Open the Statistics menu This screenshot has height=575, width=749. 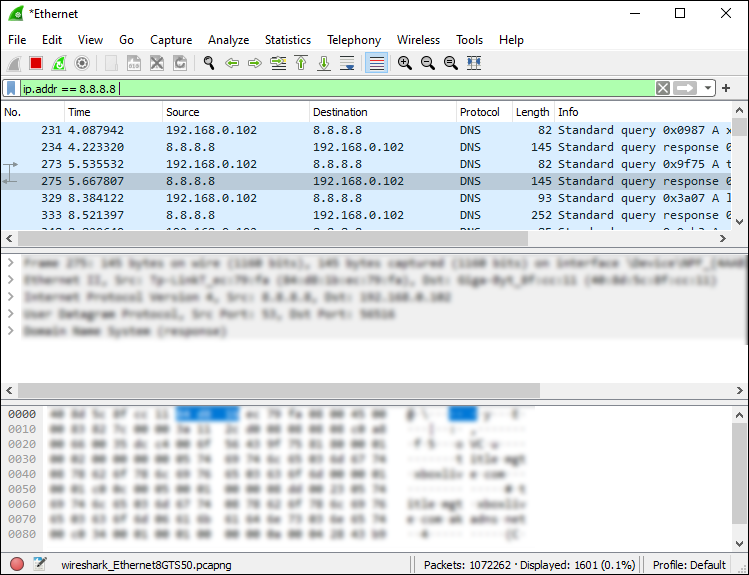point(288,40)
